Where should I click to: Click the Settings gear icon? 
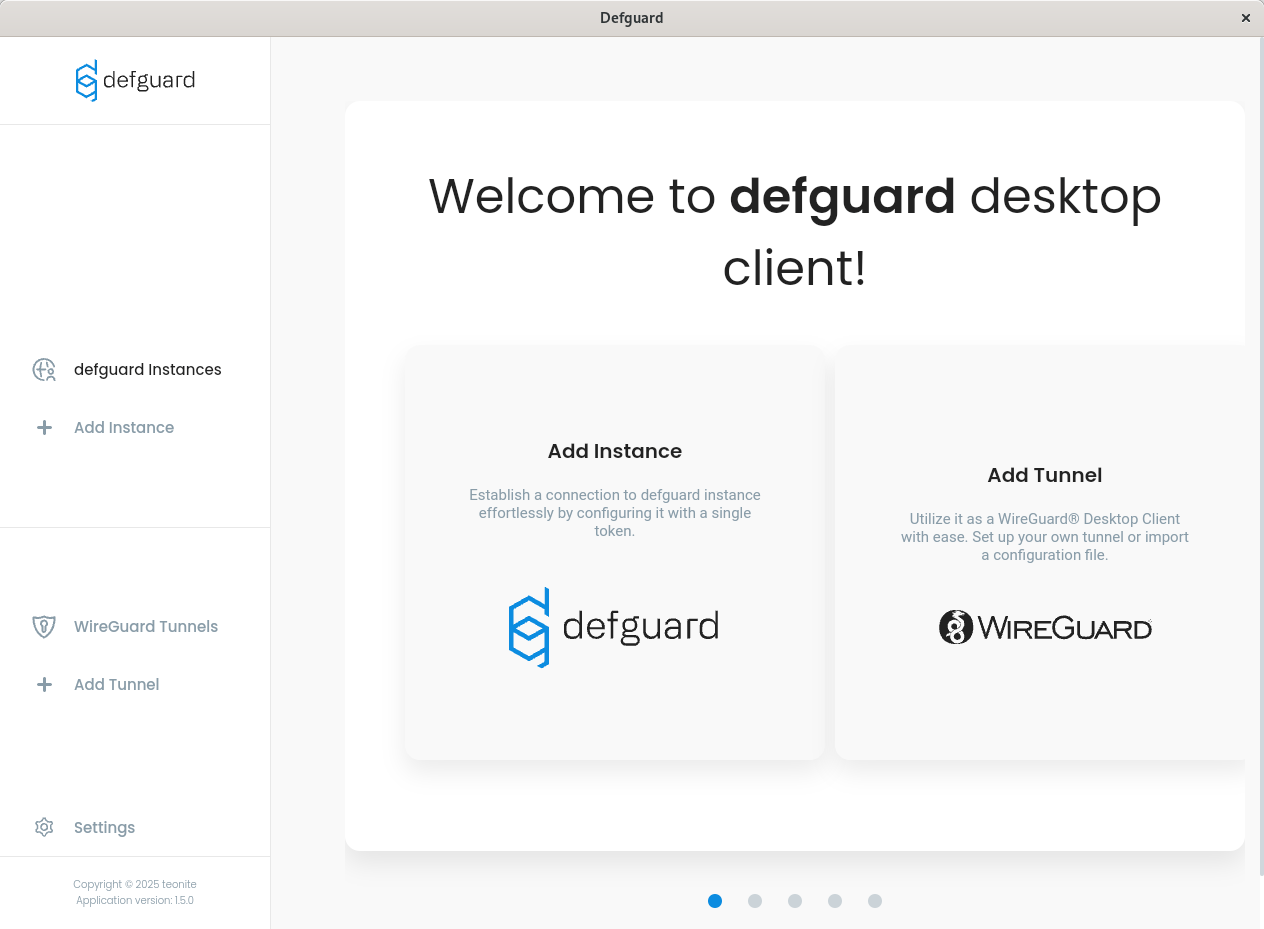coord(44,828)
